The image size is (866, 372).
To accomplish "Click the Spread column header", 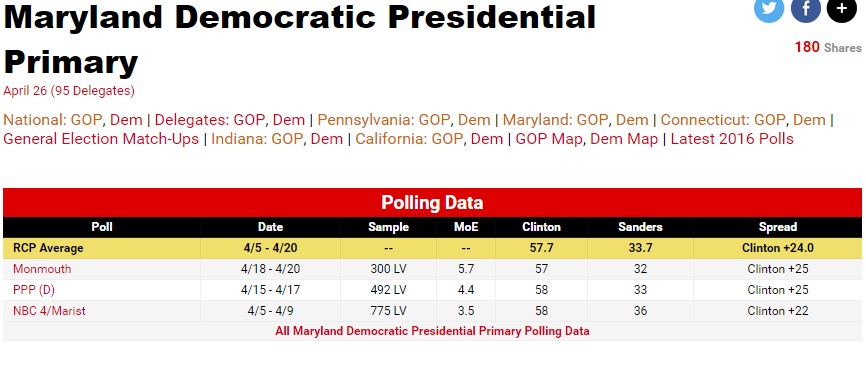I will click(778, 227).
